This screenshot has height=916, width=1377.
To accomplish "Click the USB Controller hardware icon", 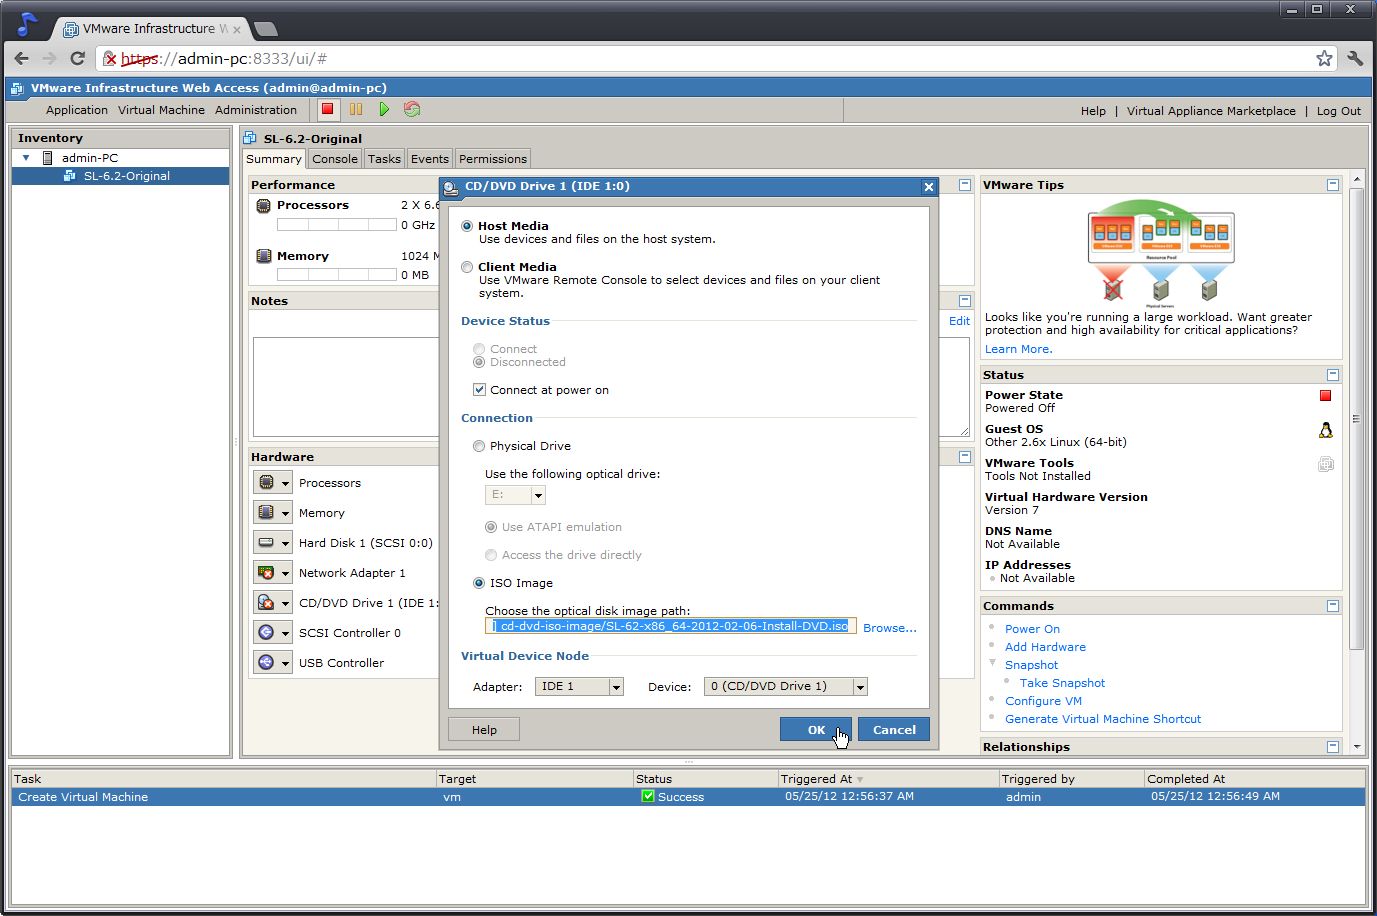I will [x=266, y=662].
